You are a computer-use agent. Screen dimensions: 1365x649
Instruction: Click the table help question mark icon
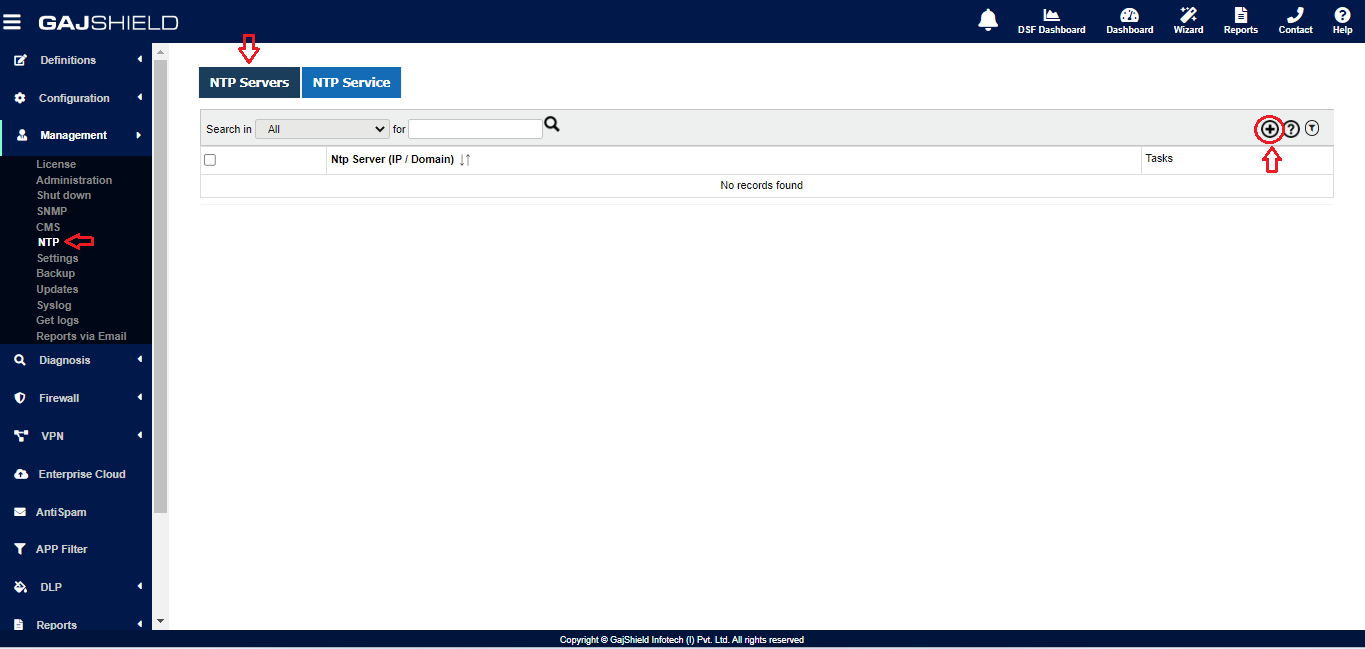[1291, 129]
